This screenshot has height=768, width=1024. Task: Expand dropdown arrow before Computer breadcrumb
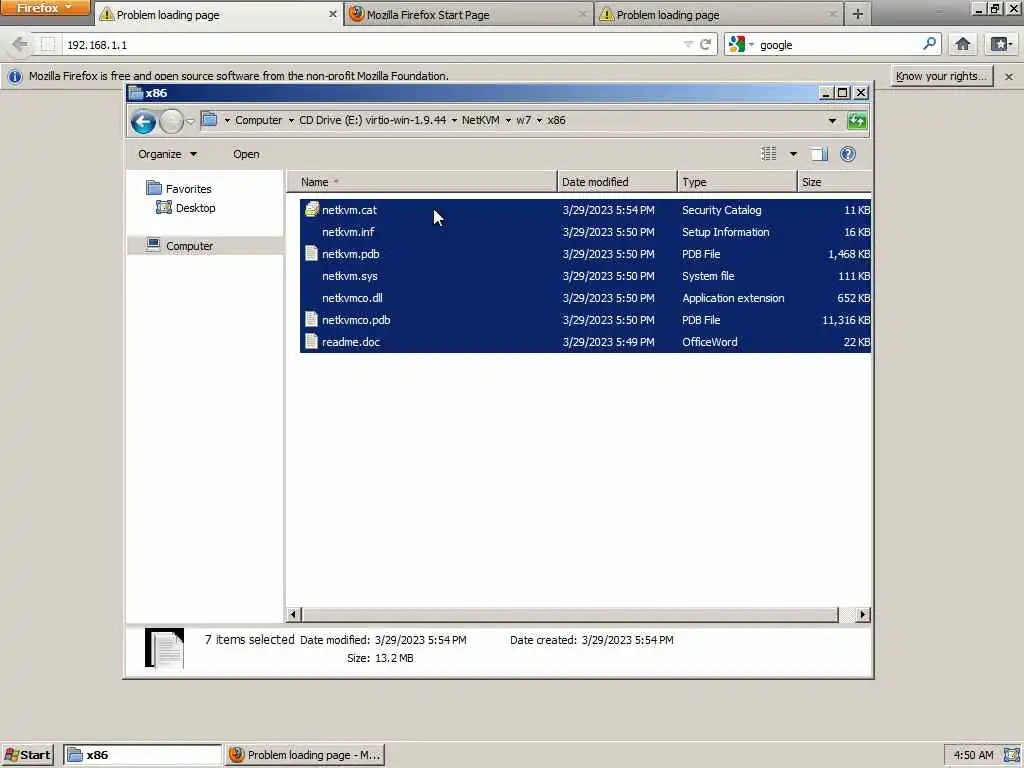[227, 120]
